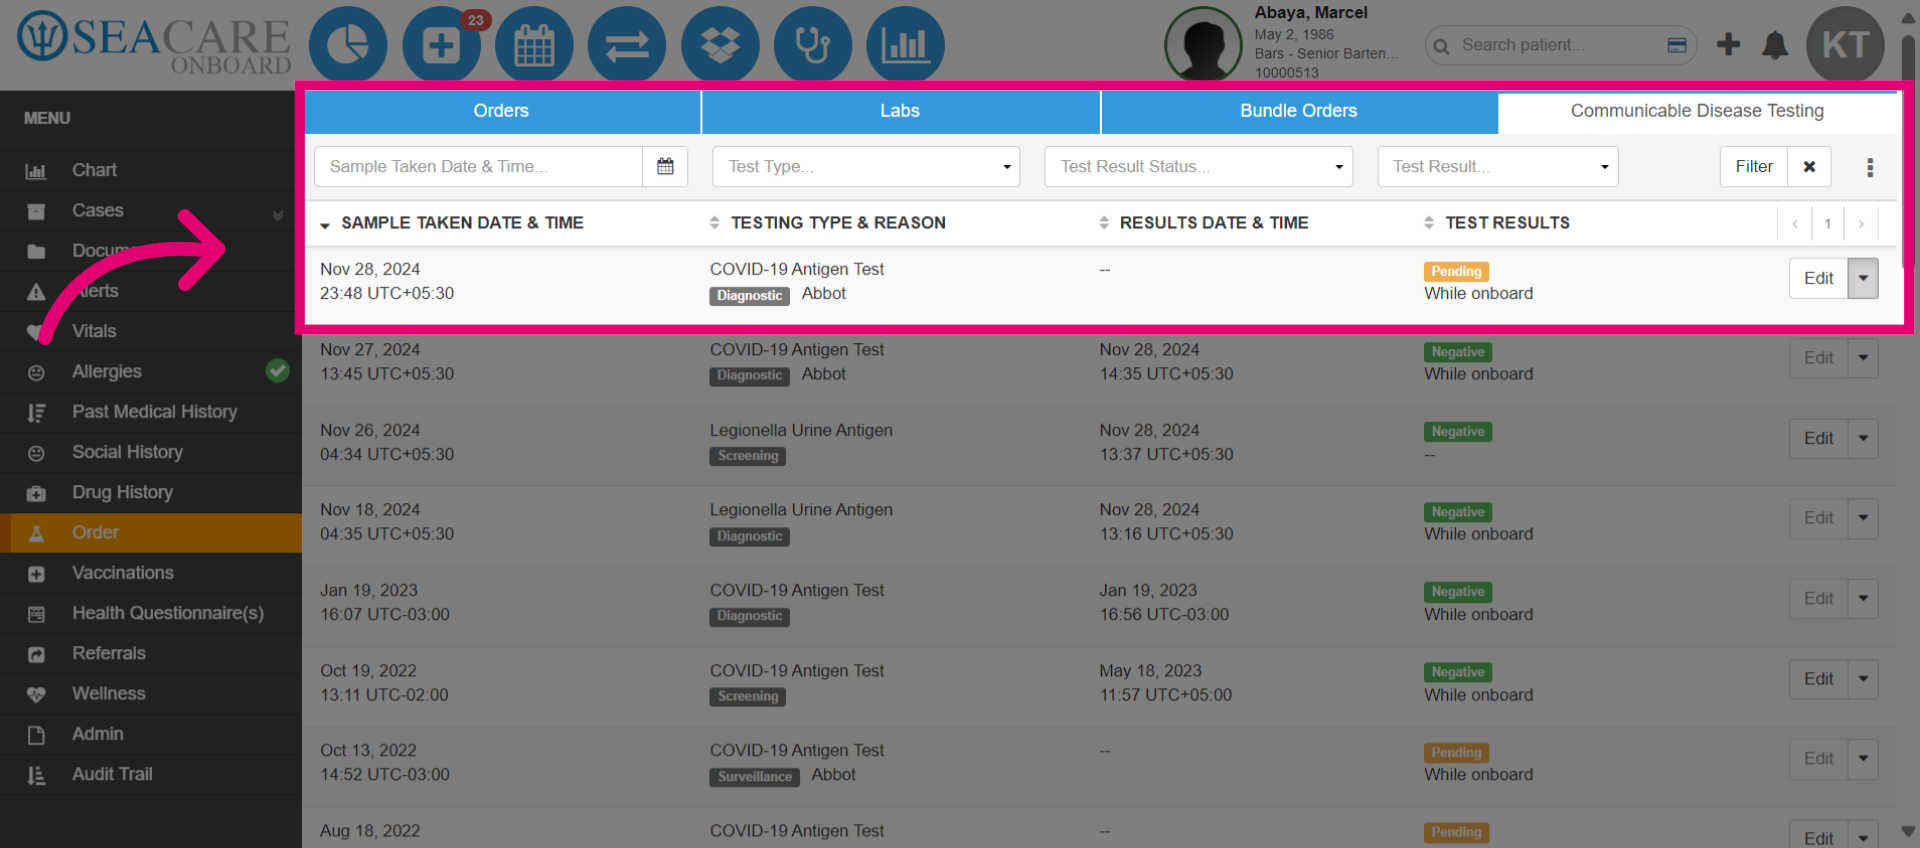
Task: Open the Dropbox-style boxes icon
Action: pyautogui.click(x=720, y=45)
